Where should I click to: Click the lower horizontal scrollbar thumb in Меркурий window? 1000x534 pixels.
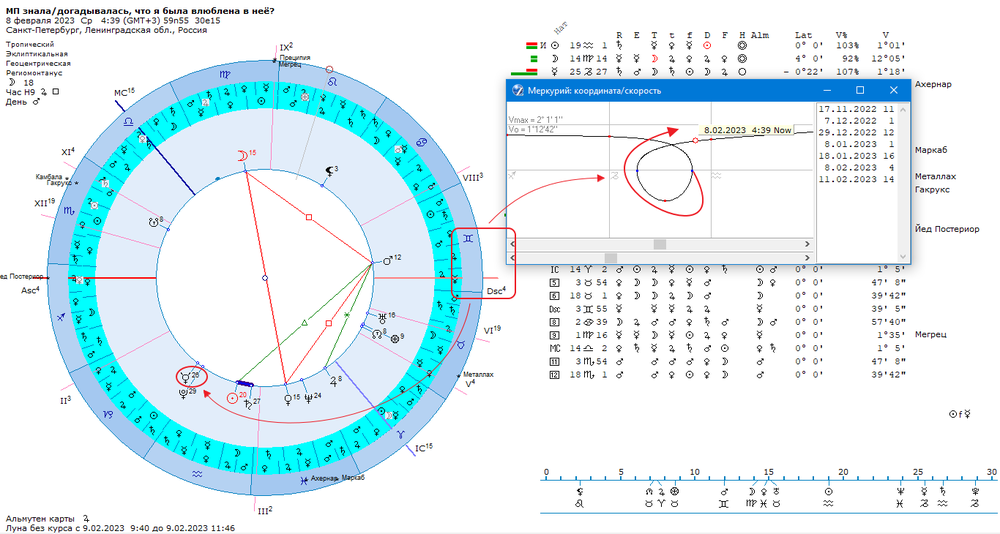coord(610,258)
